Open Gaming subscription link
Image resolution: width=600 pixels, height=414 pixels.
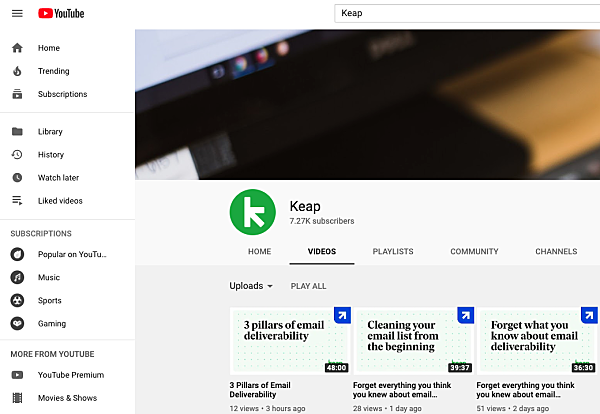tap(52, 323)
